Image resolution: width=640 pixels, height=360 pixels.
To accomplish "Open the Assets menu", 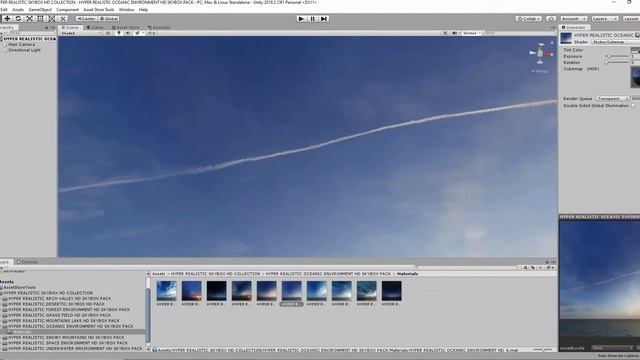I will tap(18, 9).
